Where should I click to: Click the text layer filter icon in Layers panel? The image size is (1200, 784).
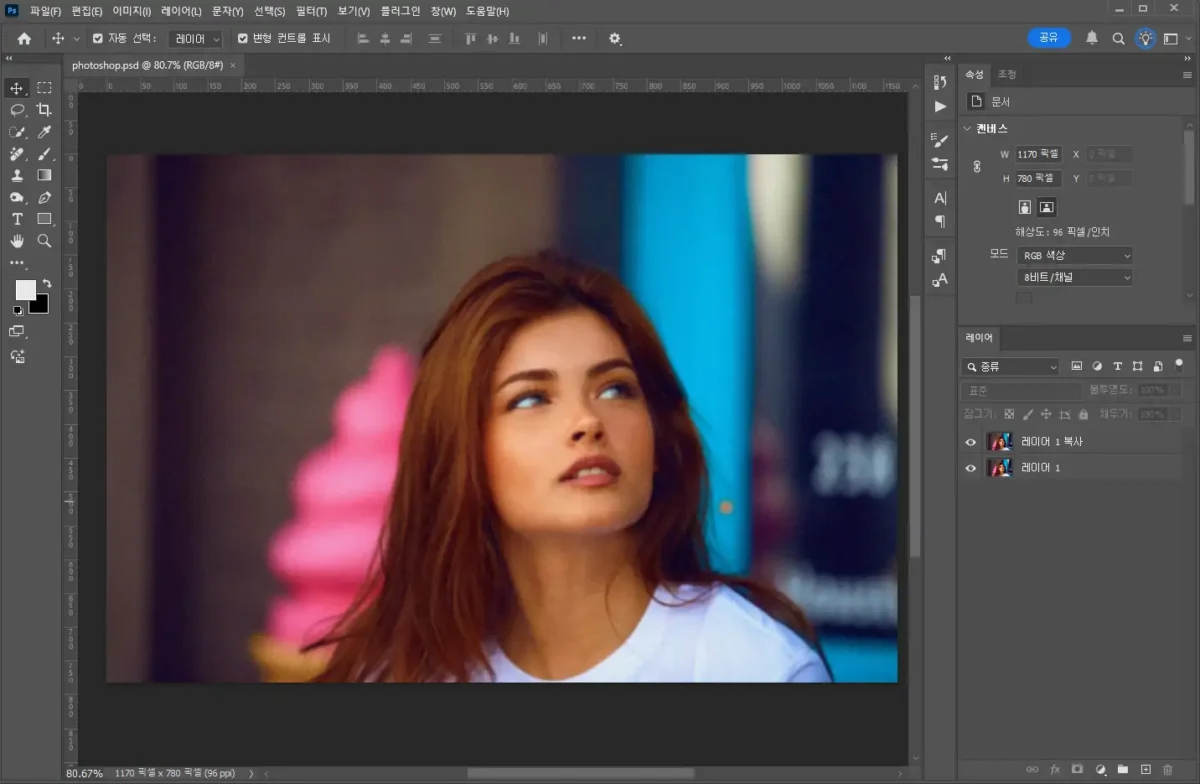point(1118,367)
